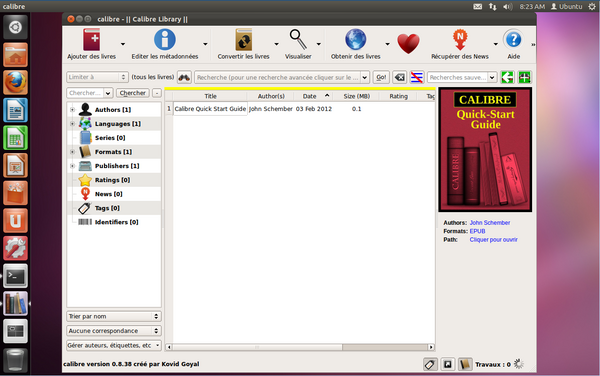Click the Convertir les livres icon
This screenshot has width=600, height=376.
click(x=244, y=40)
